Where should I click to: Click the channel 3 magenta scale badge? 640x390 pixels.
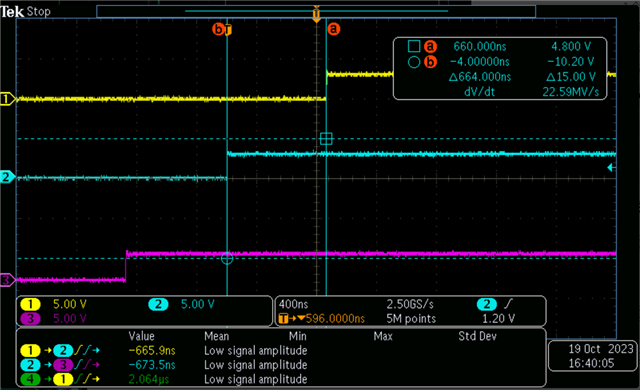pos(30,318)
